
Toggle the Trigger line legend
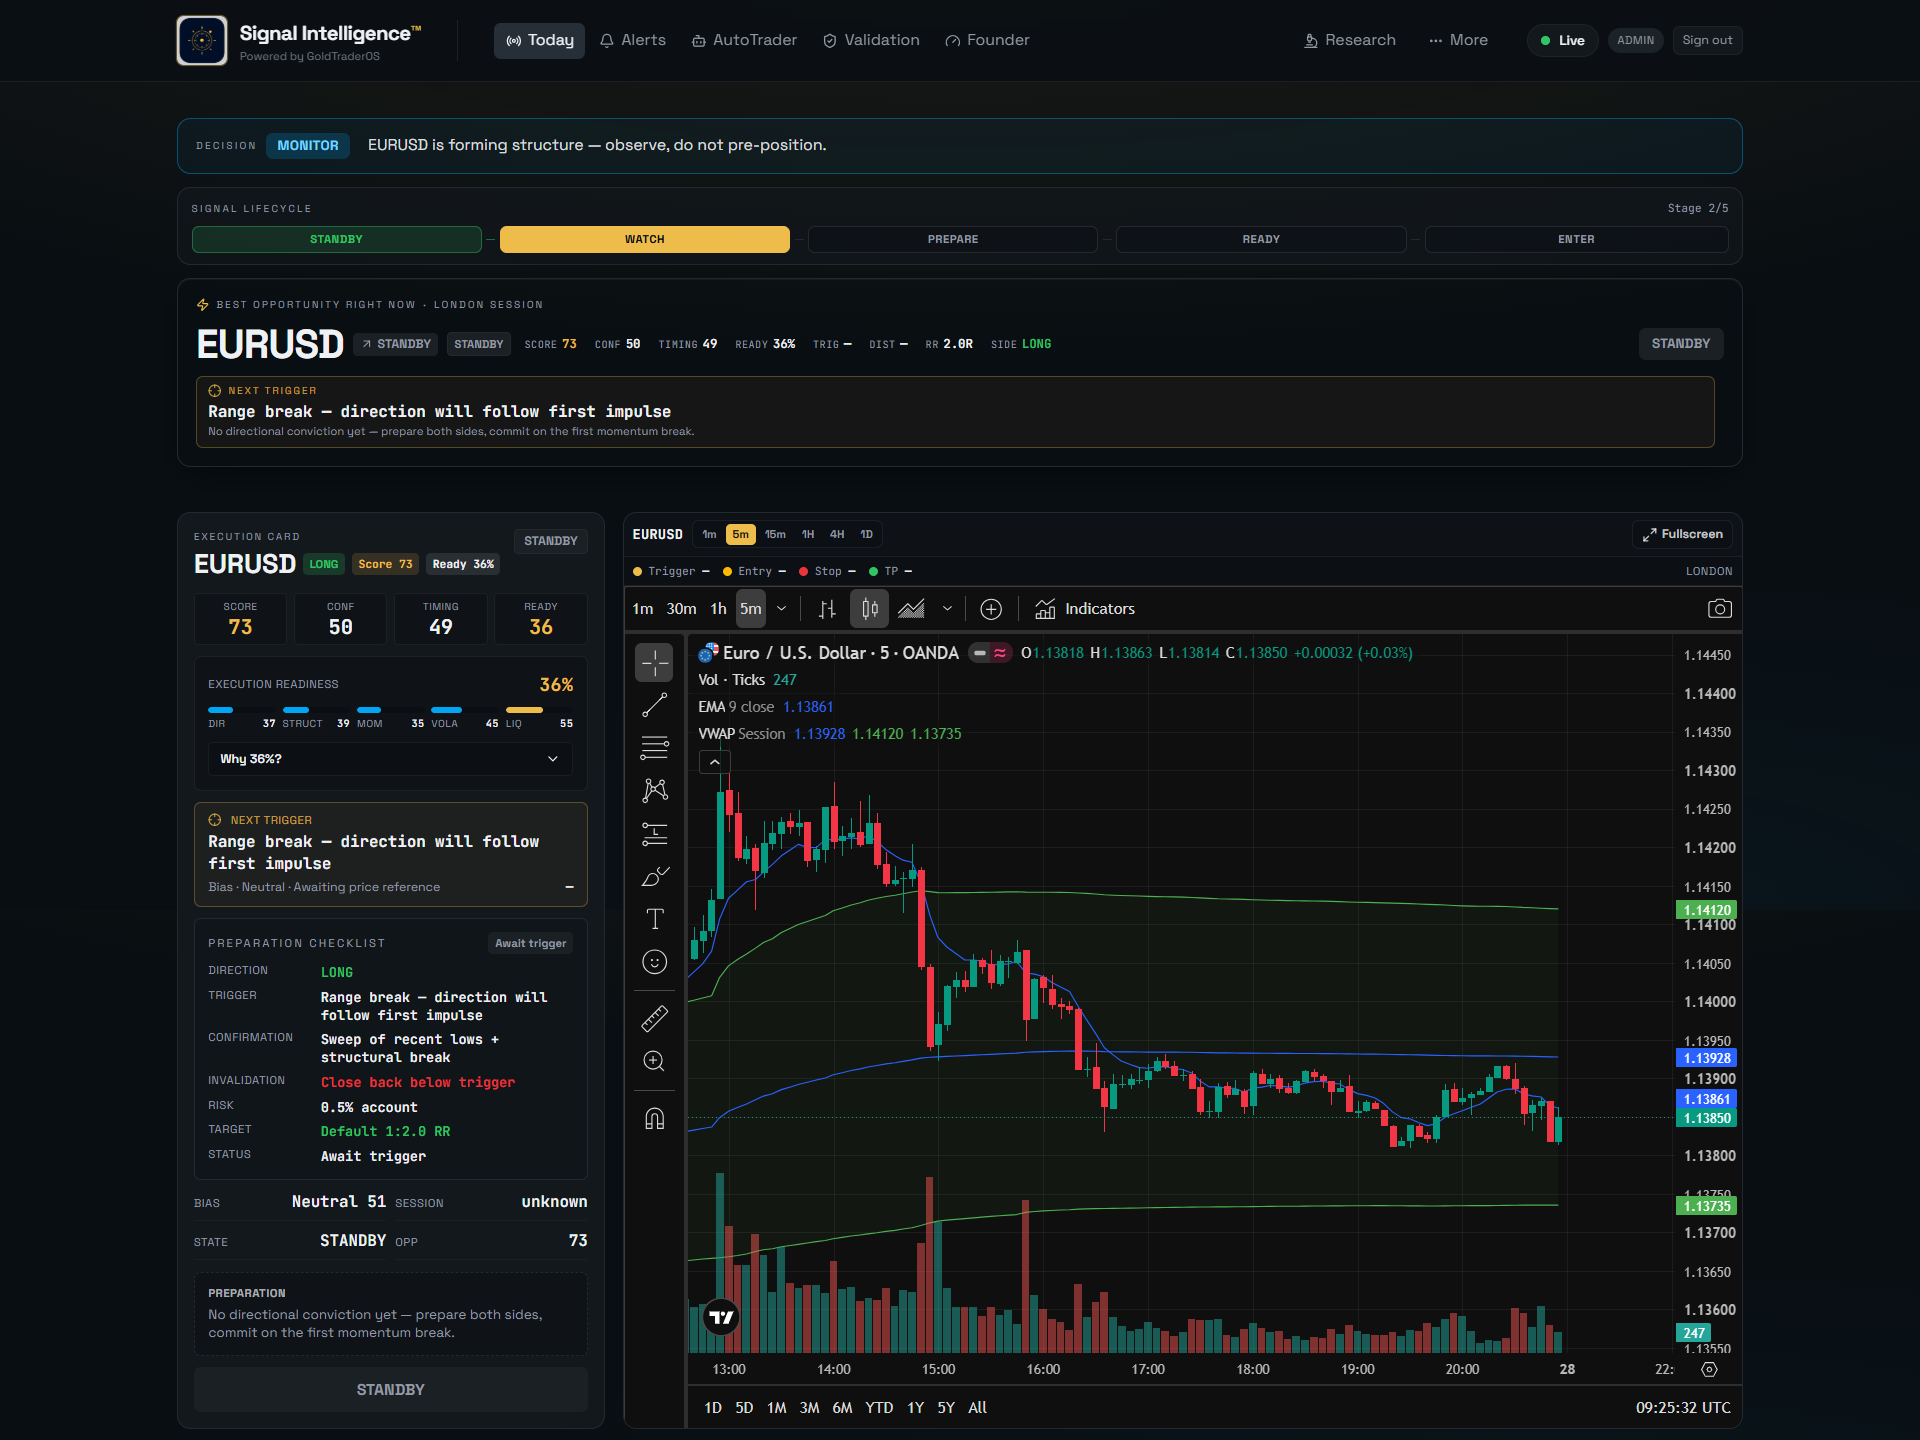pos(672,572)
